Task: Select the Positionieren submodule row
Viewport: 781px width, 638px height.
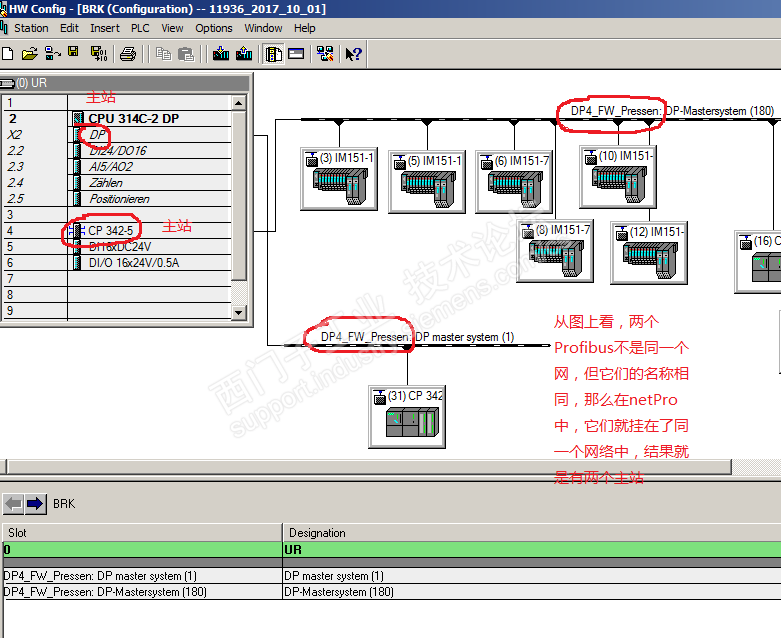Action: 118,199
